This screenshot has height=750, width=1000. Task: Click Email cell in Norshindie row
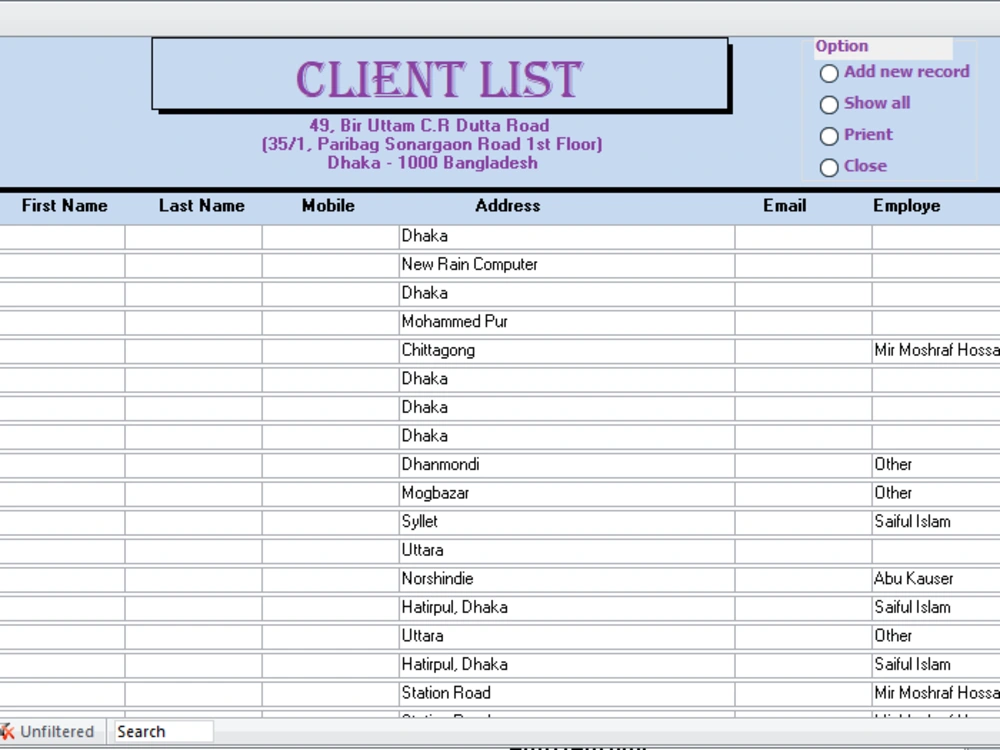pos(804,579)
